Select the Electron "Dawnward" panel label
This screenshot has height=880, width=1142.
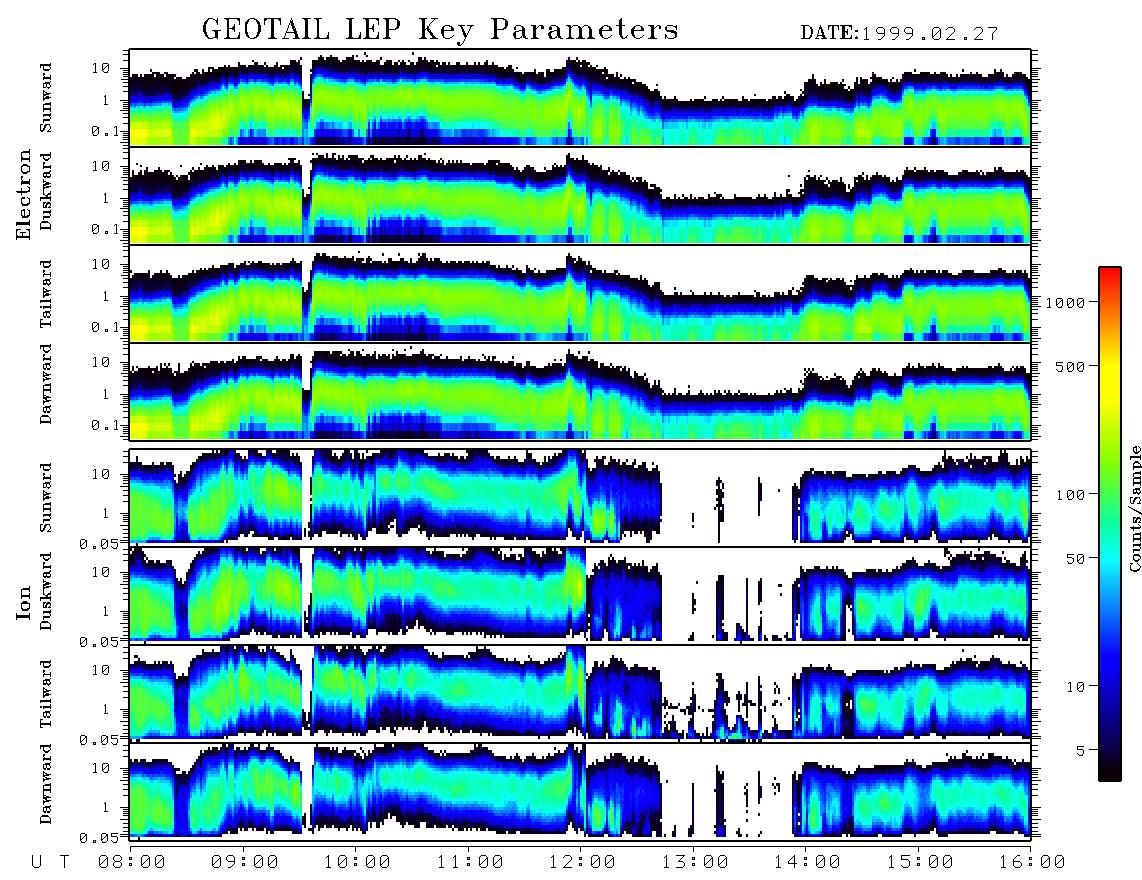click(x=46, y=384)
